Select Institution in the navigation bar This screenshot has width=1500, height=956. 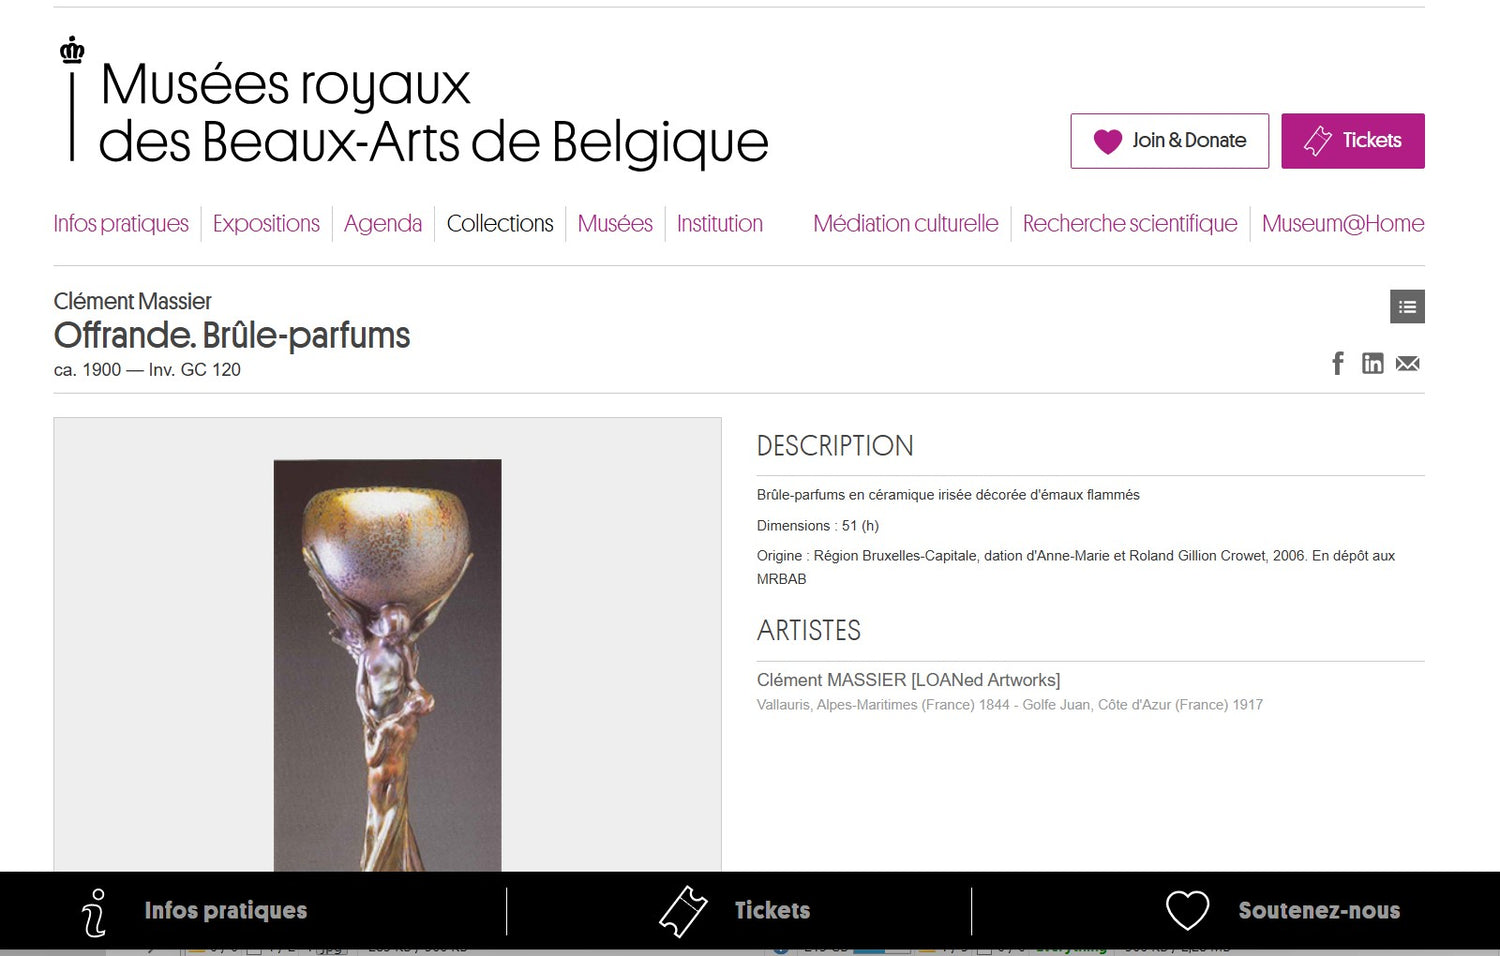click(720, 224)
